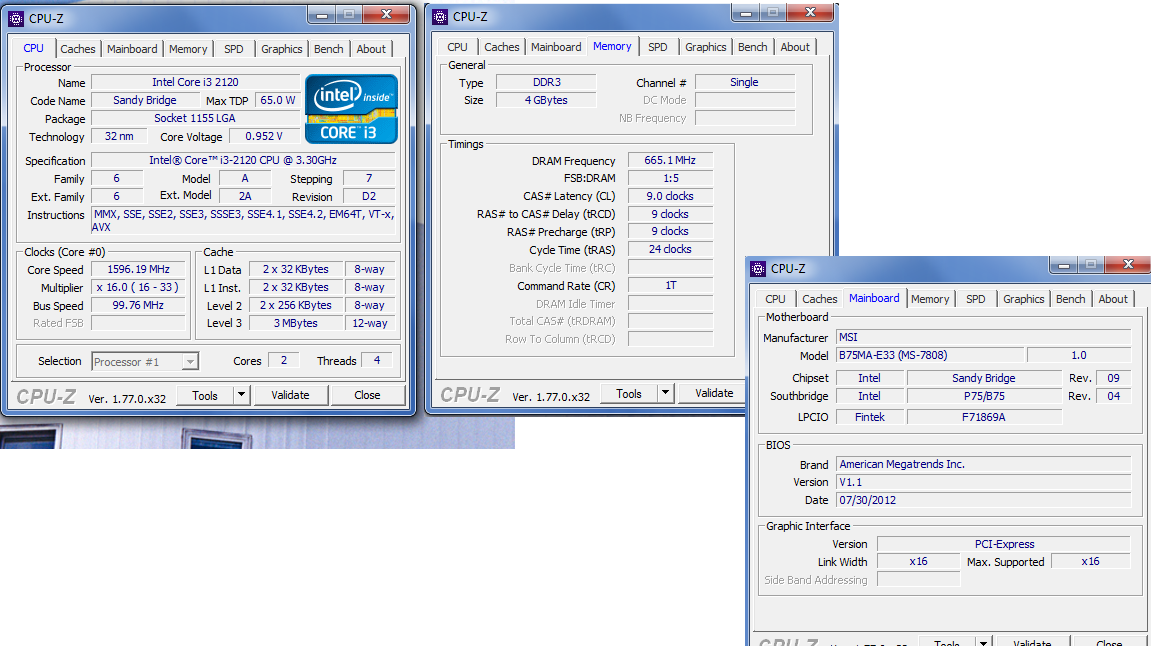Click Validate button in the CPU window
This screenshot has width=1152, height=648.
coord(290,395)
